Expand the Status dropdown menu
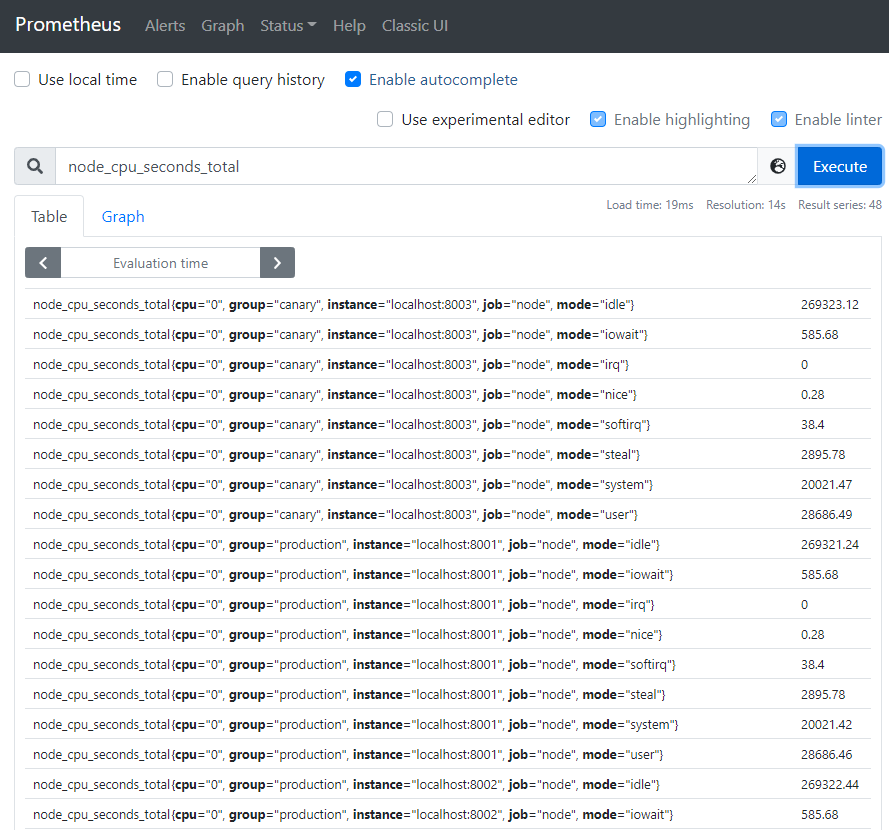889x830 pixels. [x=288, y=26]
